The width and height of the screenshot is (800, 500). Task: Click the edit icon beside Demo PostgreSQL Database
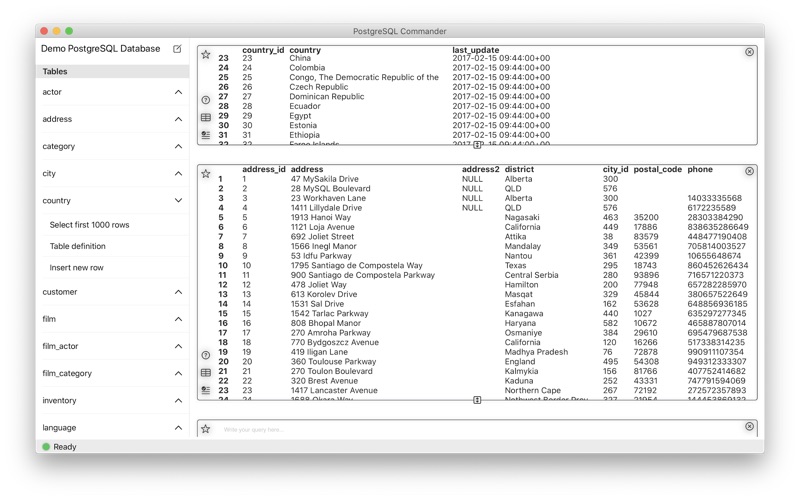click(177, 49)
